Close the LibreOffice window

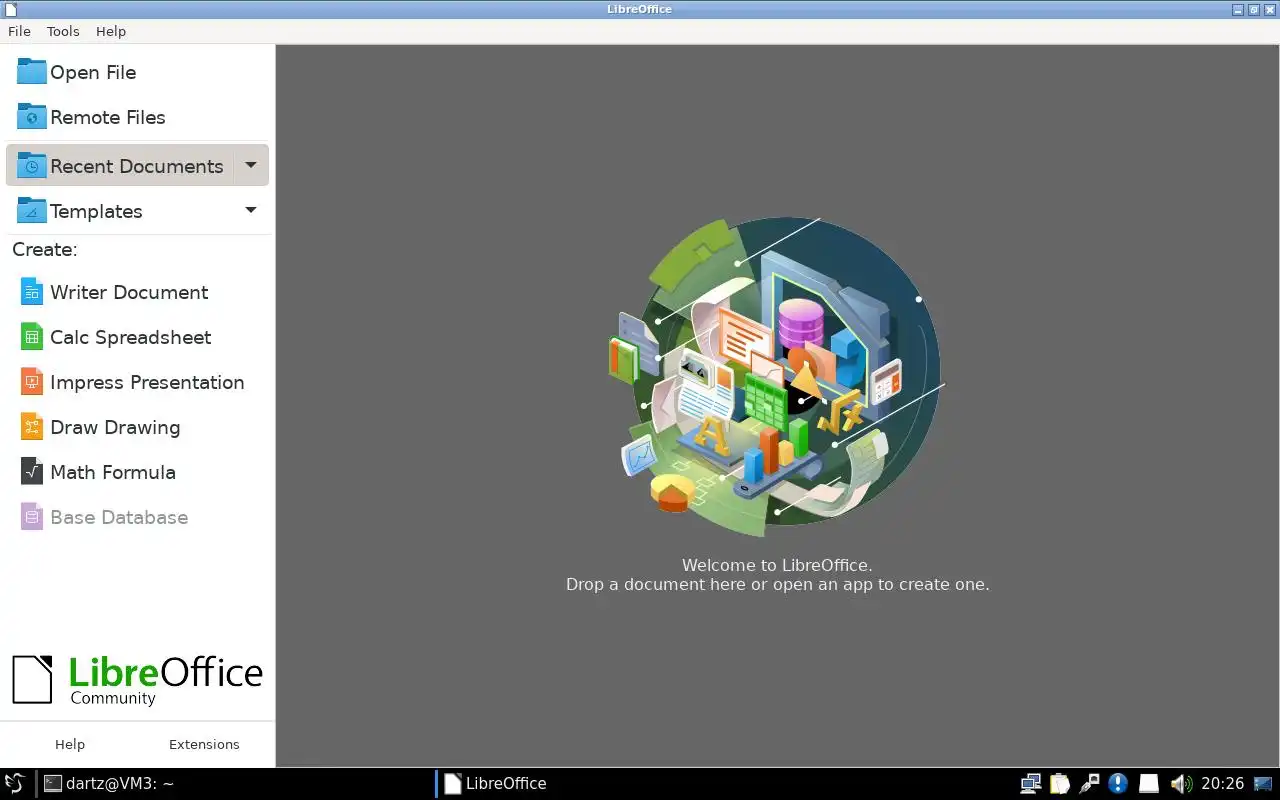[x=1269, y=9]
